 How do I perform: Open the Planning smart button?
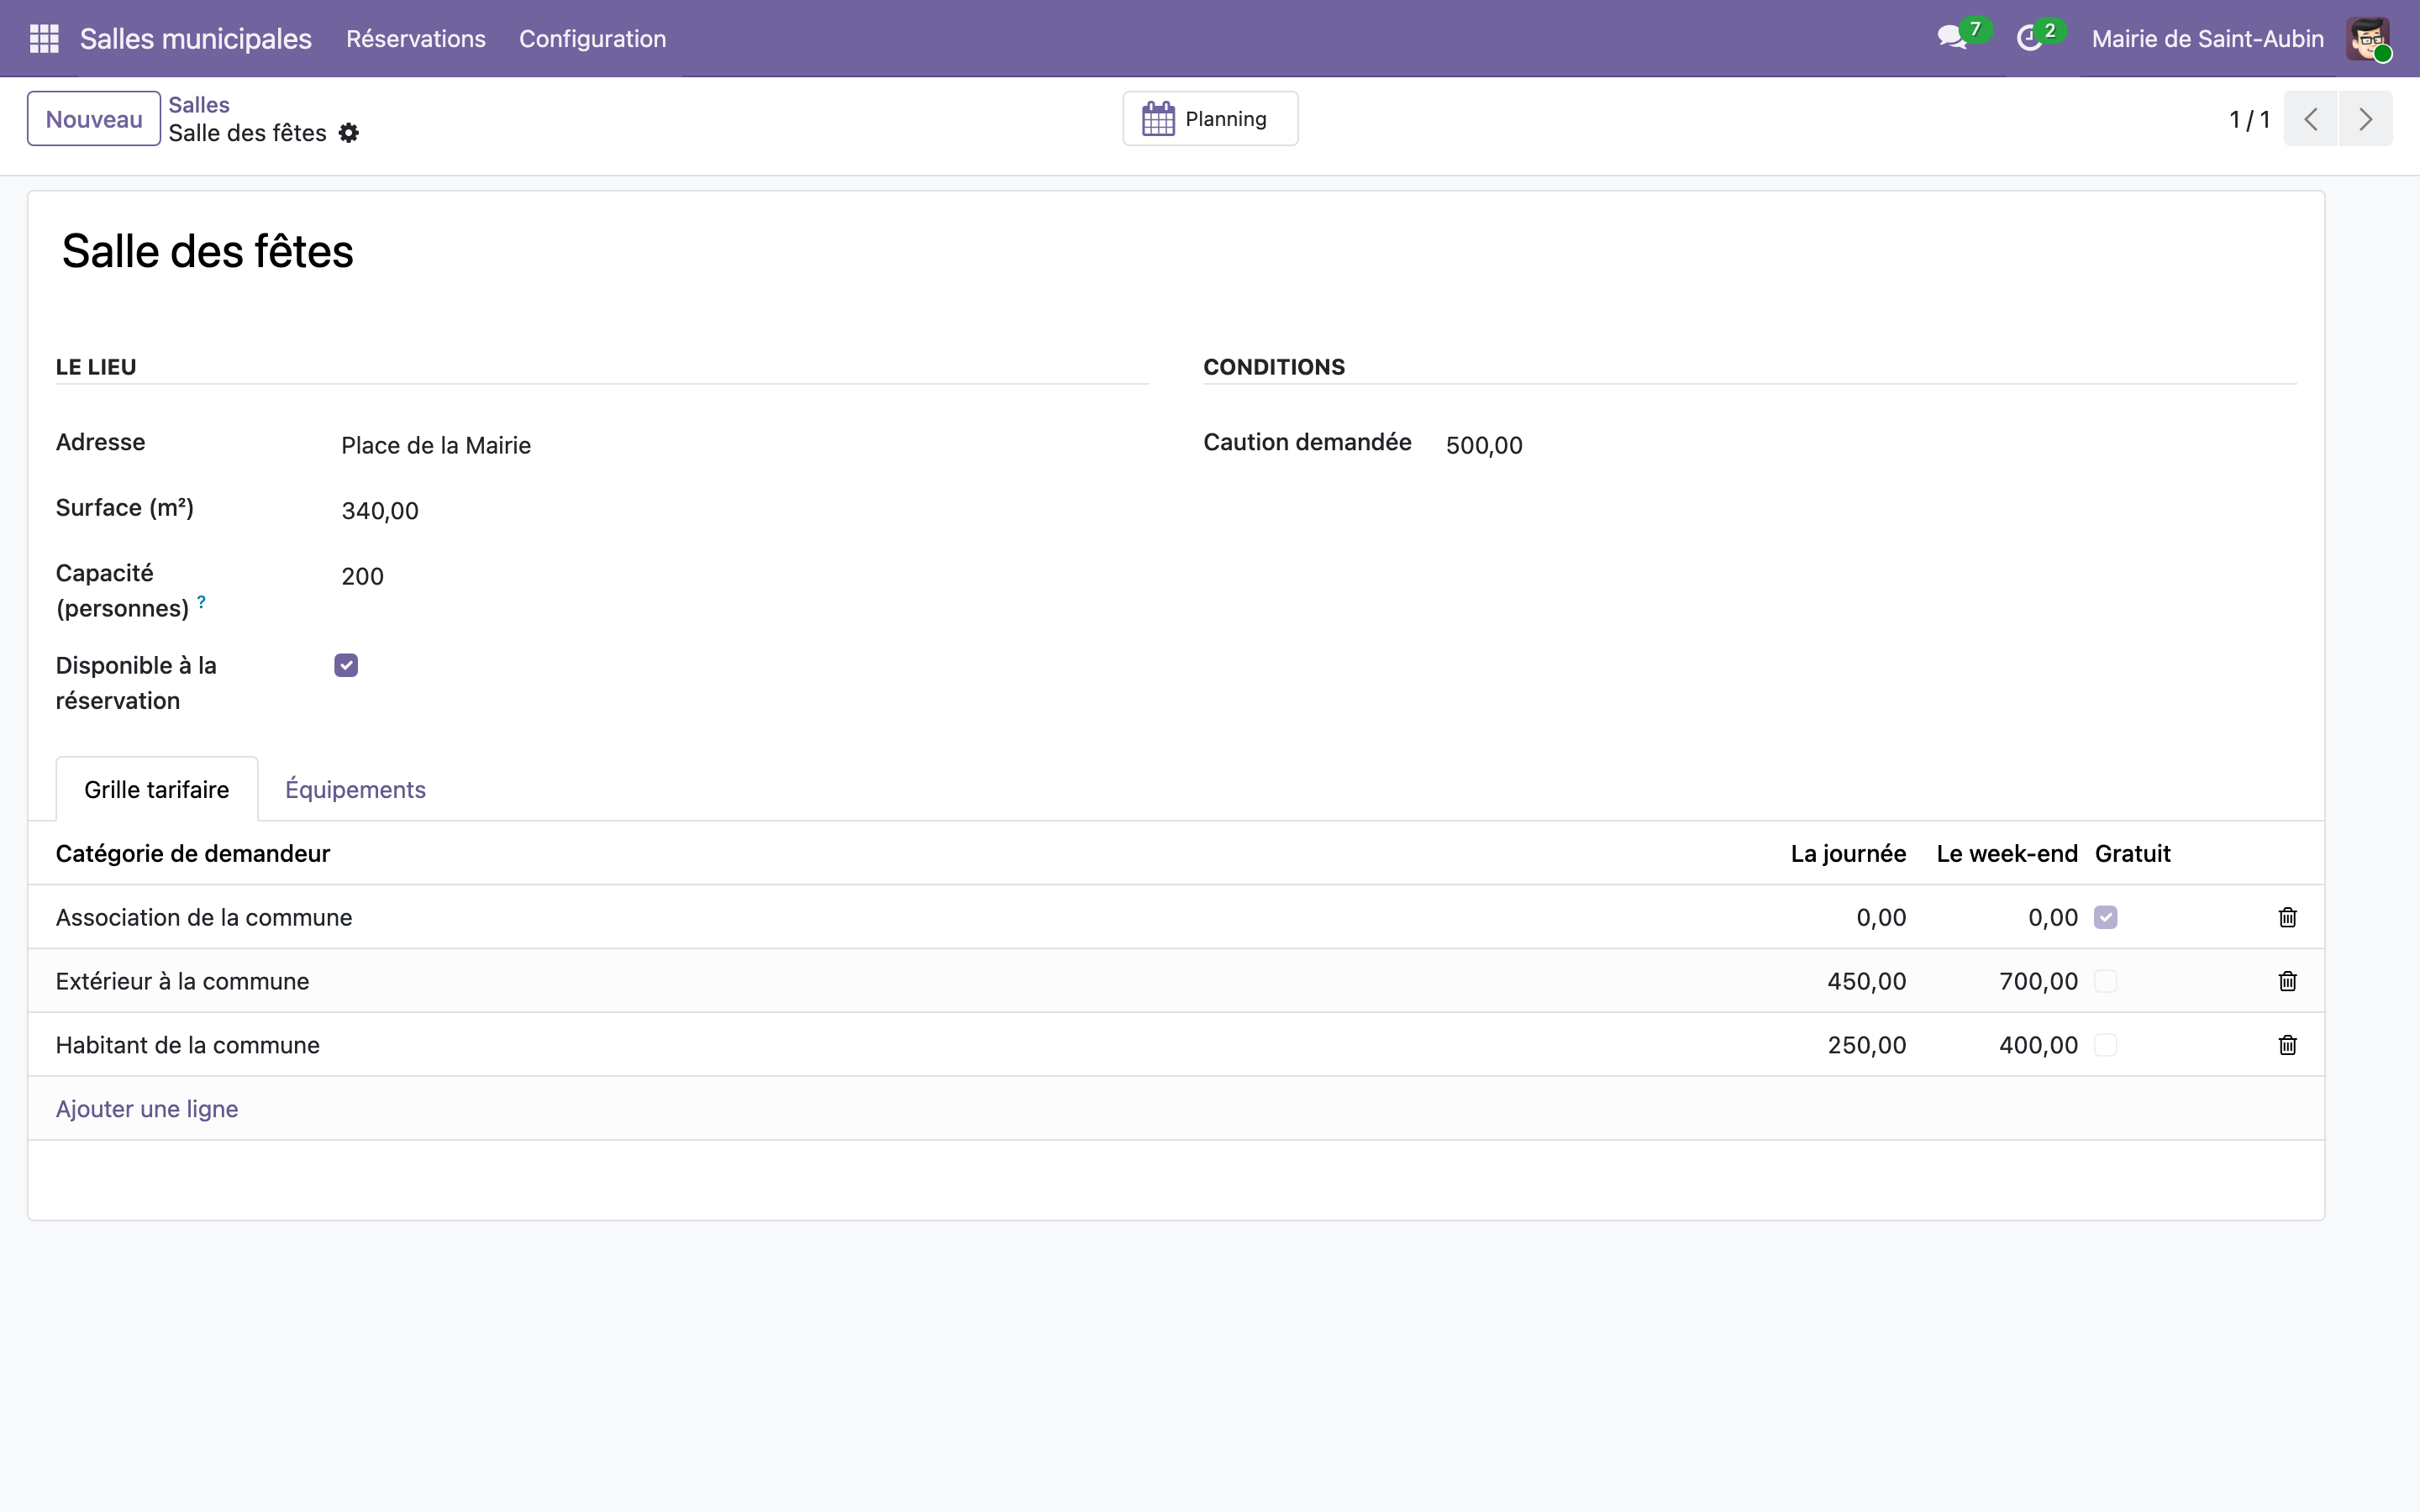(x=1210, y=119)
